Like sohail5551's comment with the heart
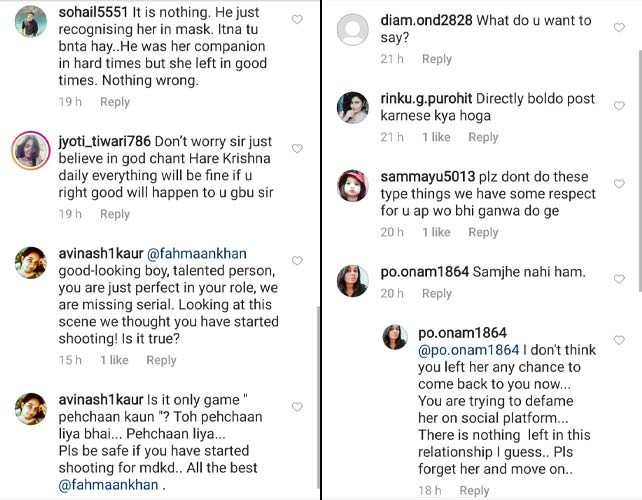This screenshot has width=642, height=500. tap(297, 19)
